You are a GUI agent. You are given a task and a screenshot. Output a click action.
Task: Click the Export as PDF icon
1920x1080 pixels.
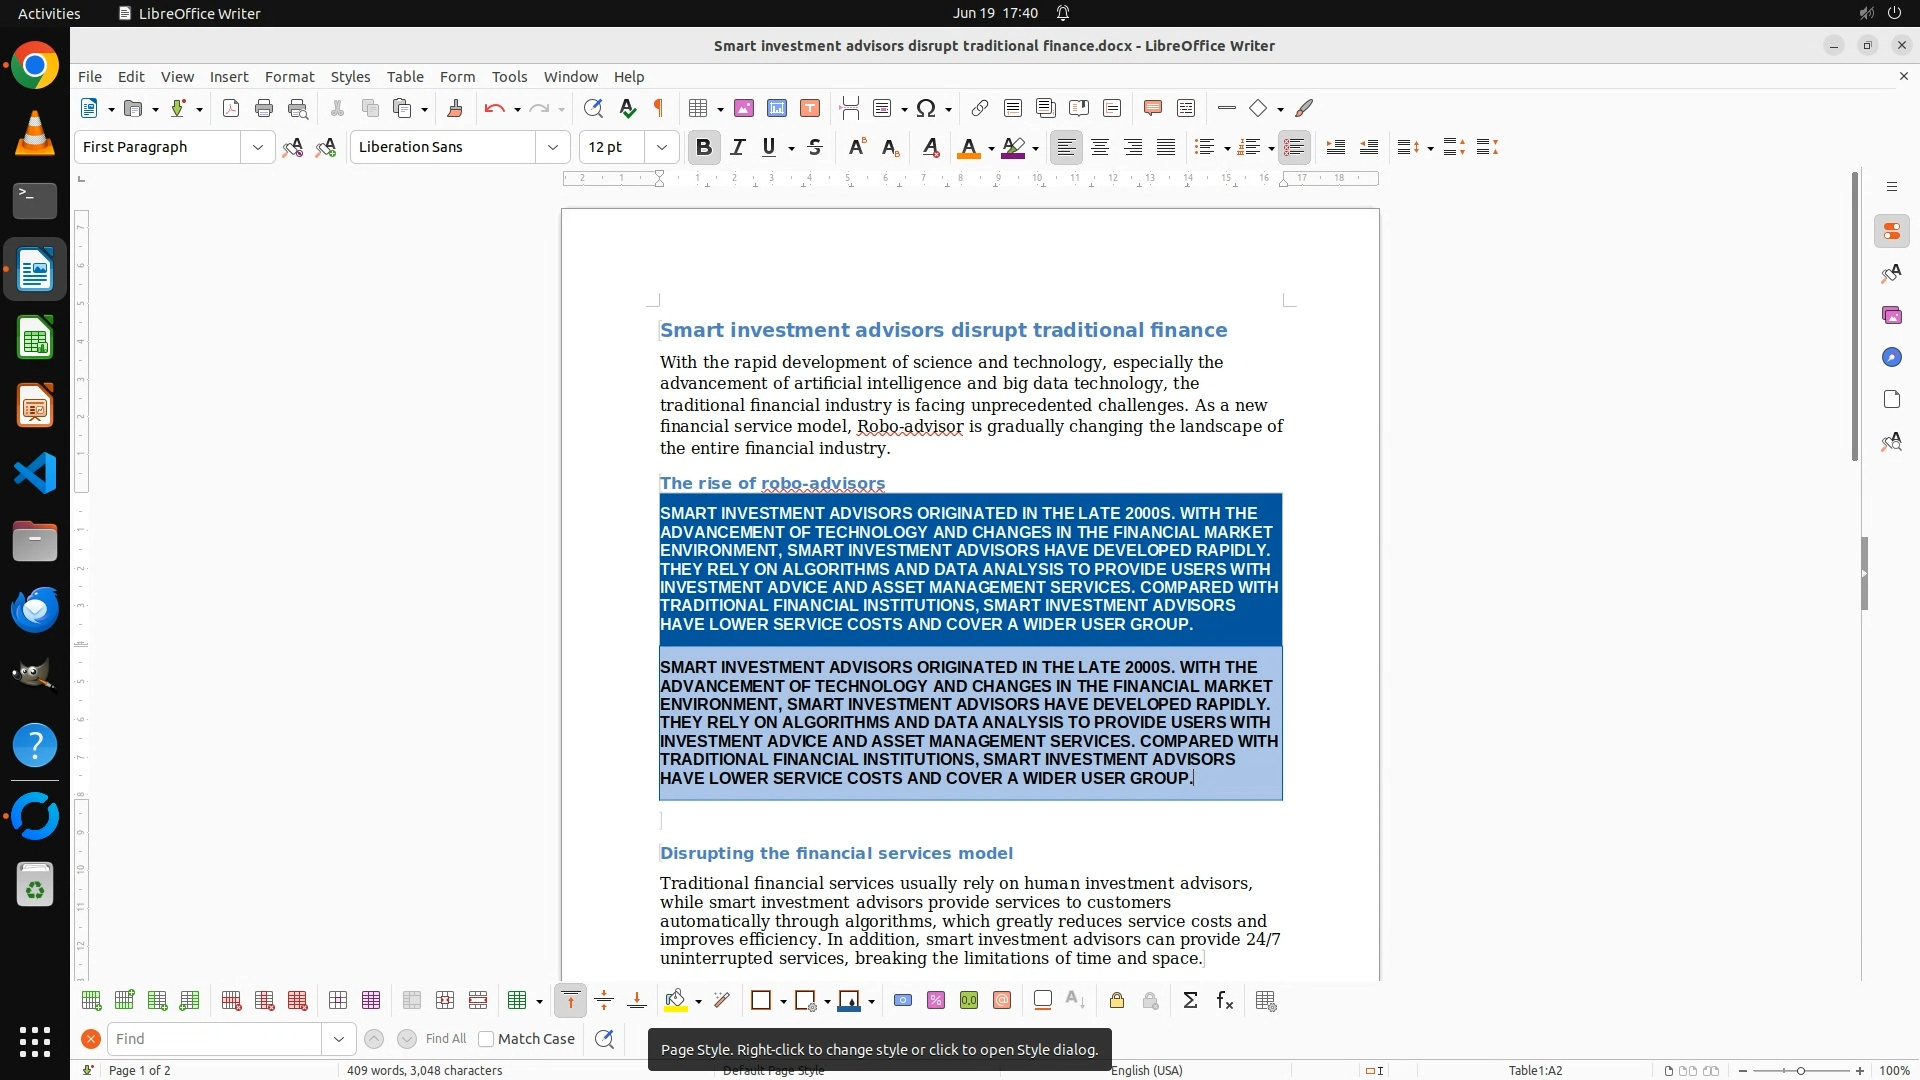pos(231,108)
